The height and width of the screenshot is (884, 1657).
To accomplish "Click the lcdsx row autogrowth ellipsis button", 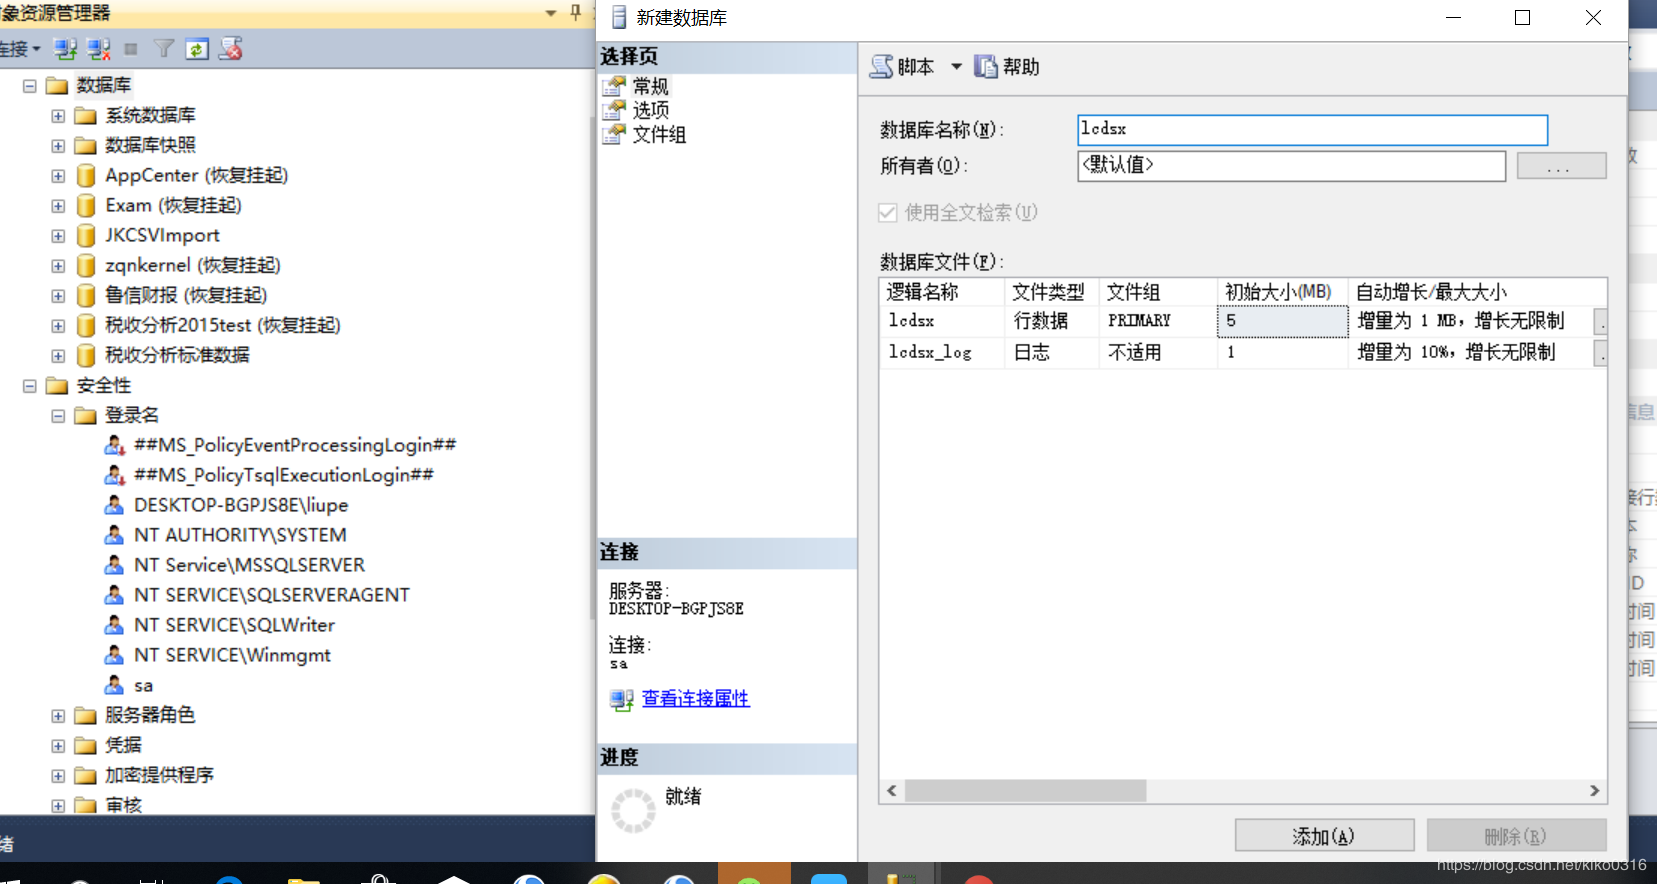I will (1600, 322).
